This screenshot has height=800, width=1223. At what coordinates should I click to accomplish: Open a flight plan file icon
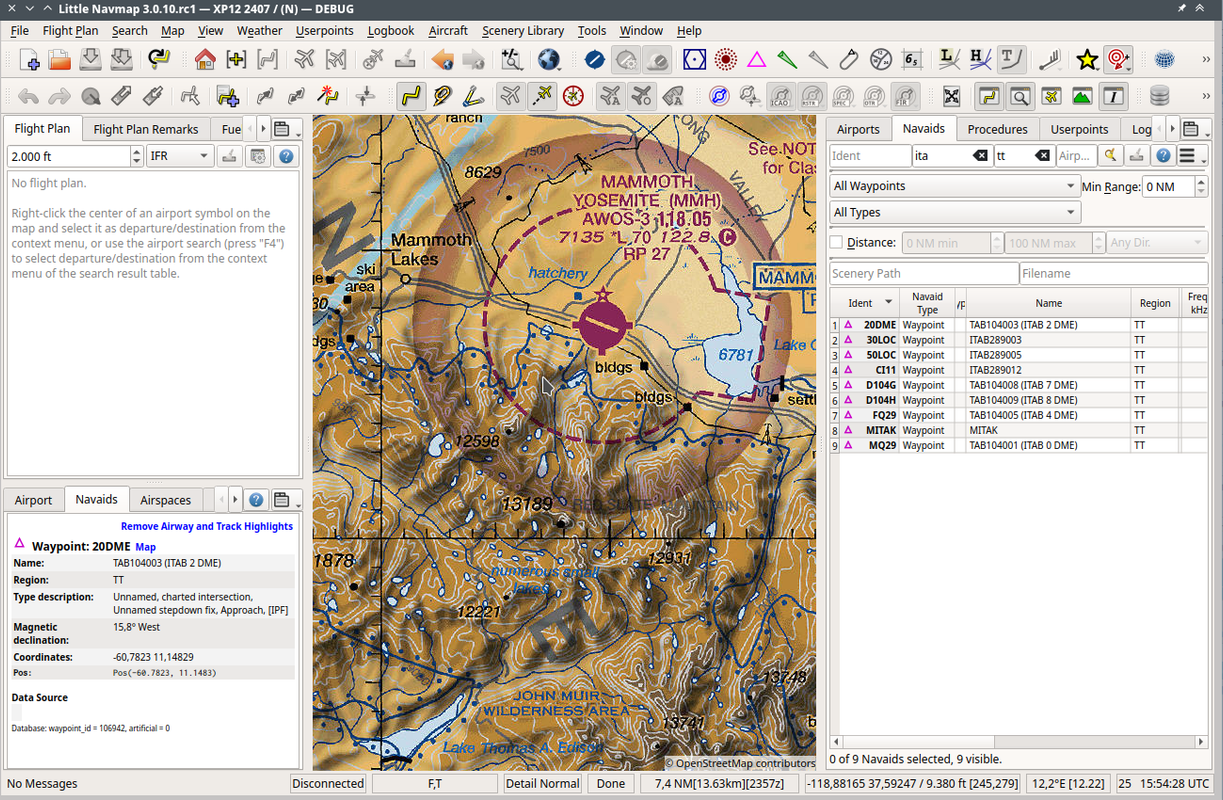tap(60, 60)
